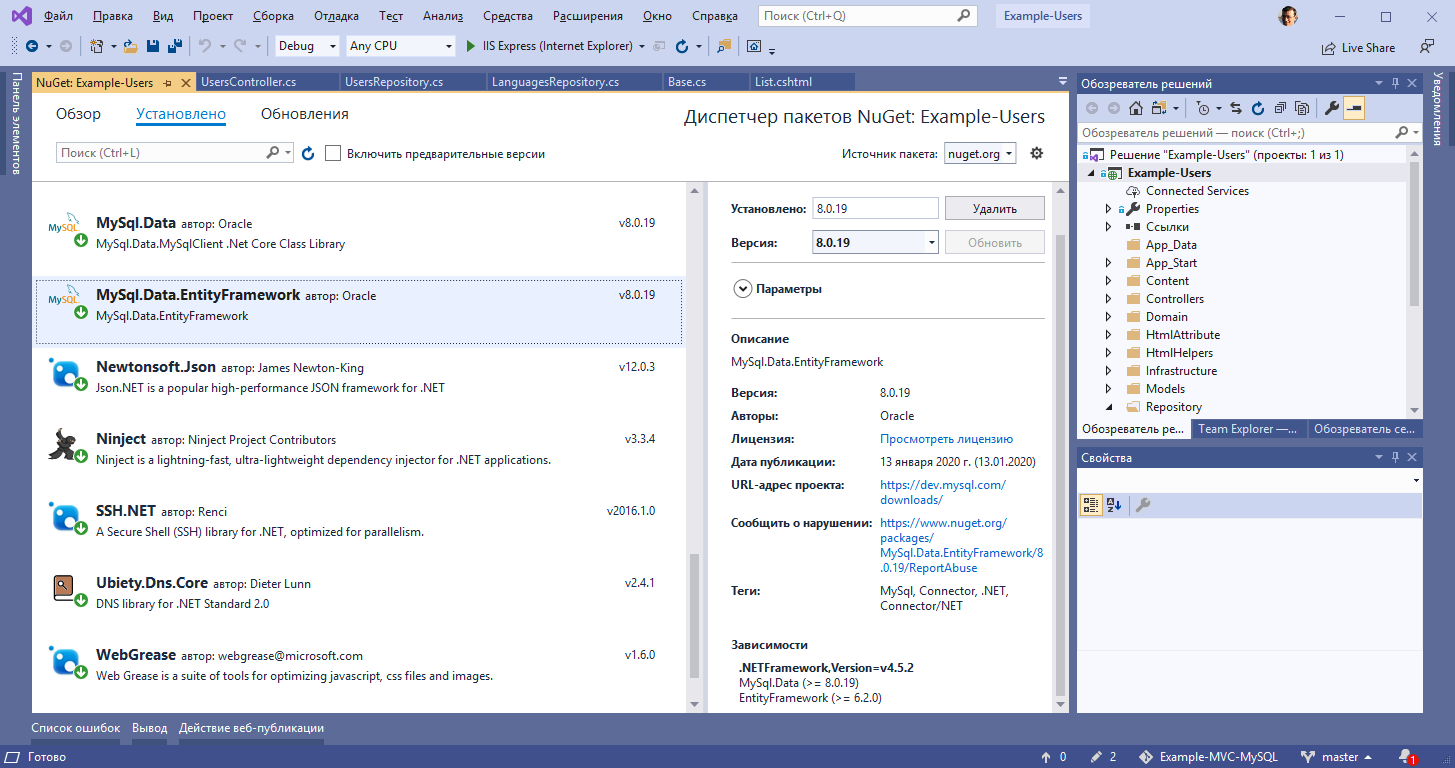Click the browser refresh icon in main toolbar
The width and height of the screenshot is (1455, 768).
[x=682, y=46]
